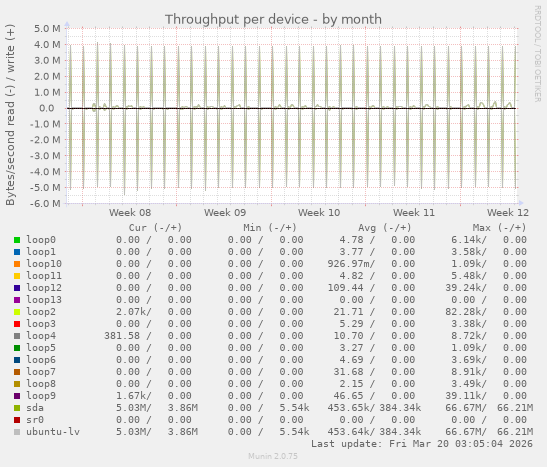Click the loop4 gray color swatch

17,336
